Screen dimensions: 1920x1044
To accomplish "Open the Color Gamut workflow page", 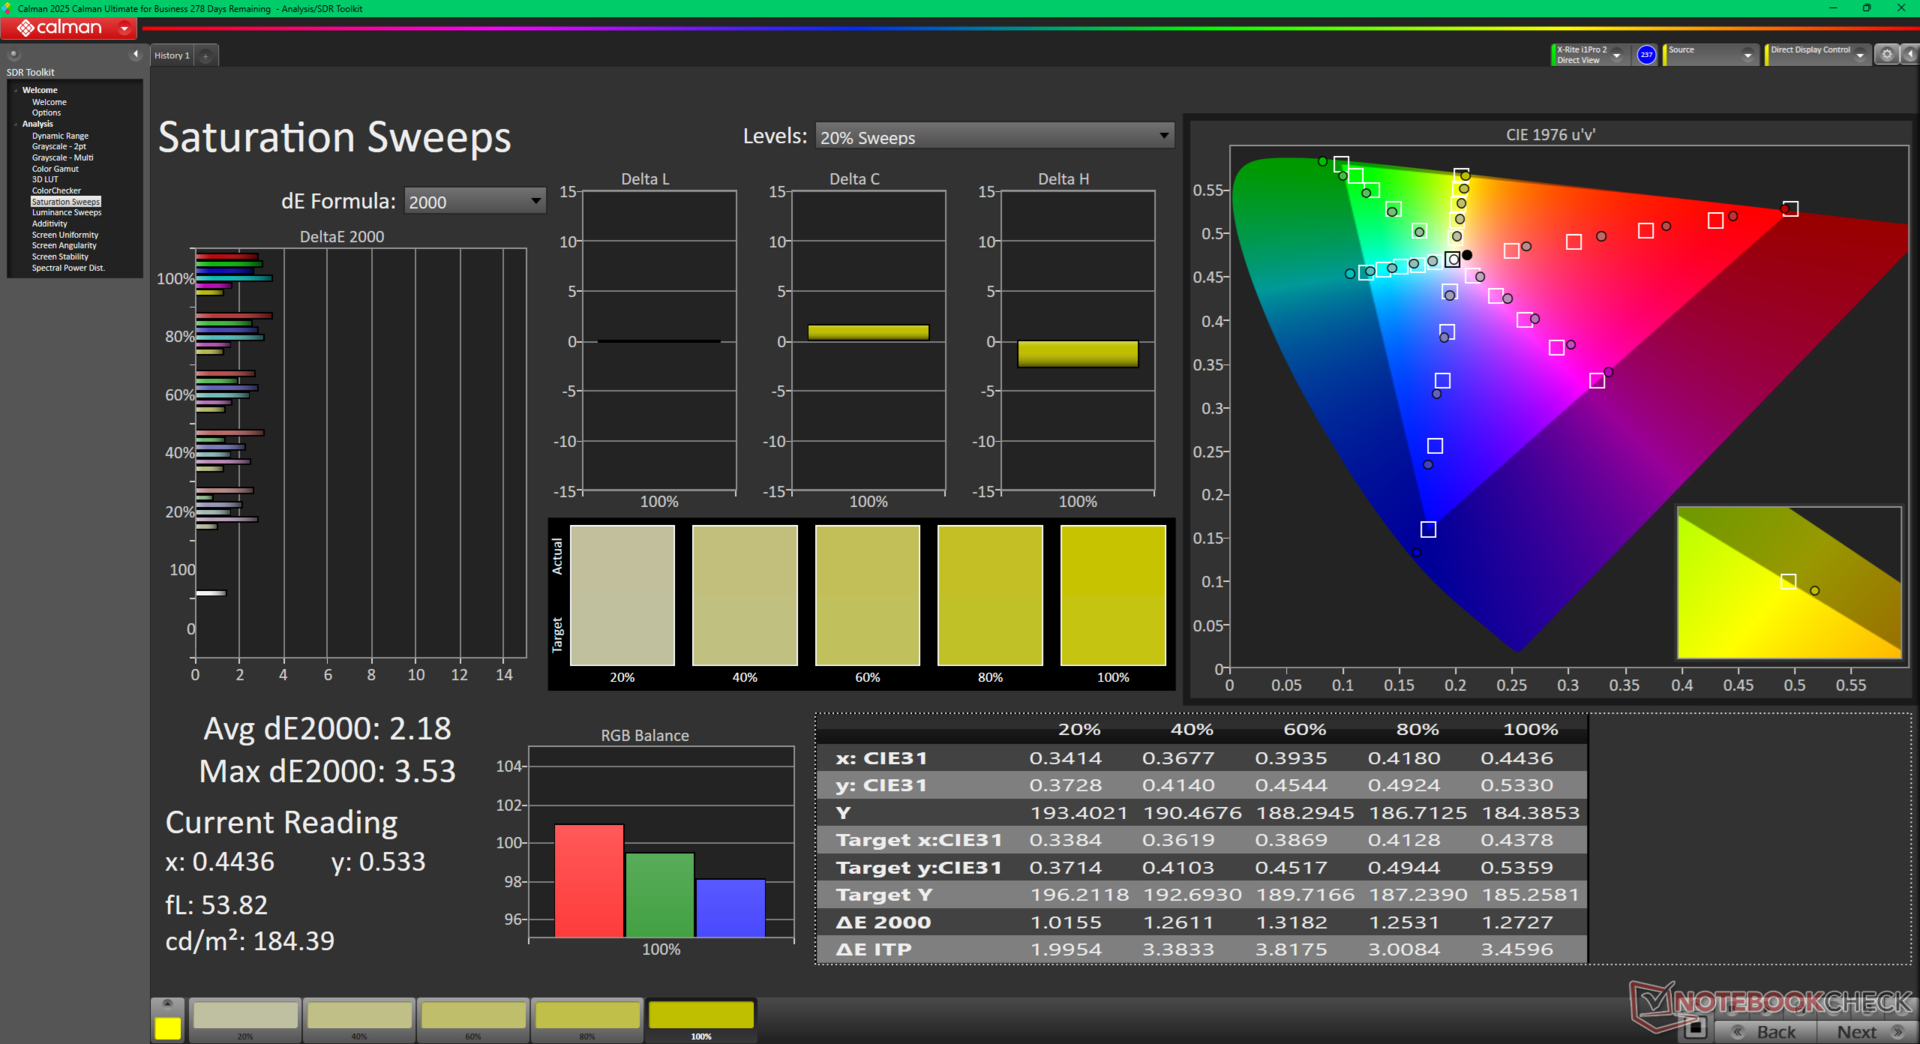I will (x=55, y=169).
